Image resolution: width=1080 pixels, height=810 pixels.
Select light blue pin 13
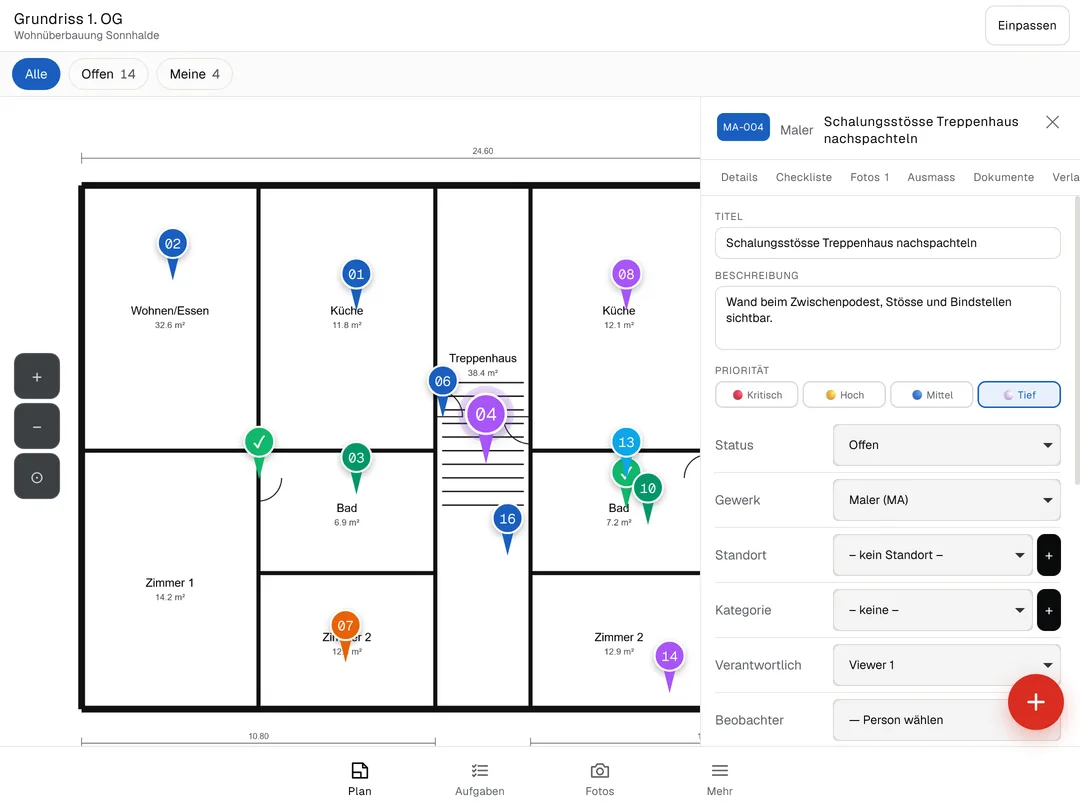pos(626,442)
